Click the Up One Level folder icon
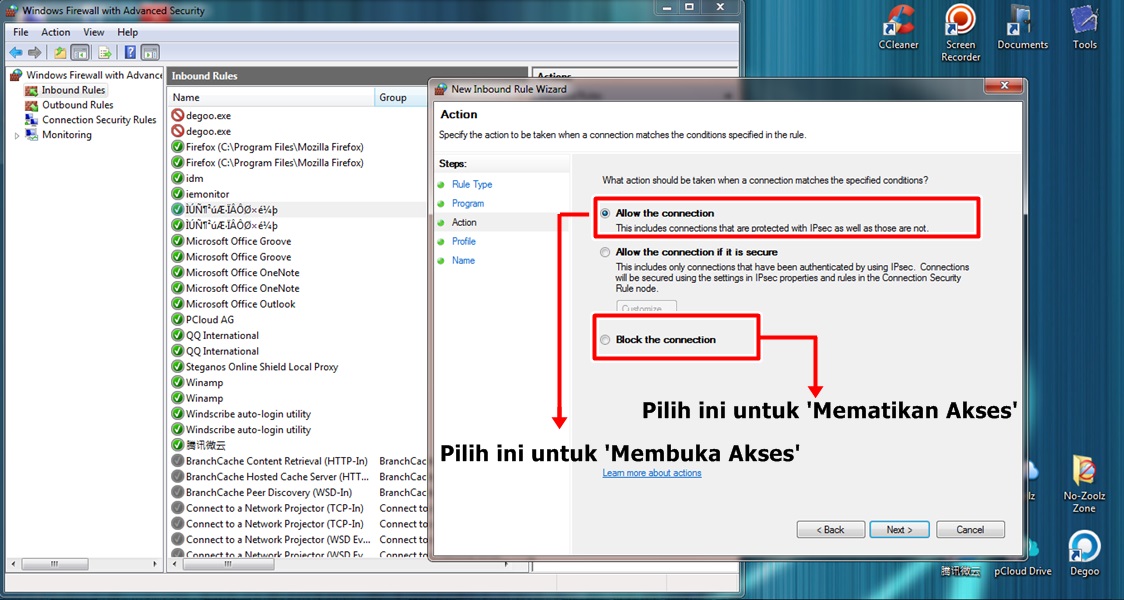The image size is (1124, 600). [60, 52]
